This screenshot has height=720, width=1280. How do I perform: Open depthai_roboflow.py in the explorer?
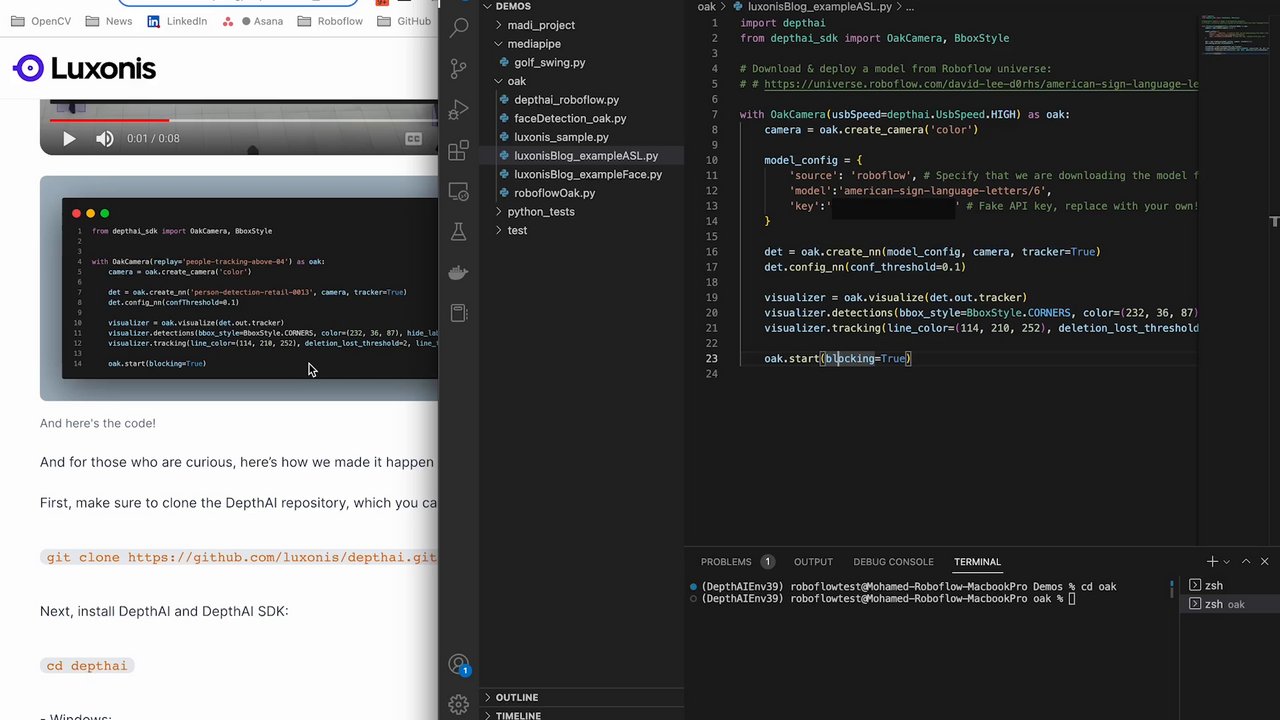click(x=566, y=100)
